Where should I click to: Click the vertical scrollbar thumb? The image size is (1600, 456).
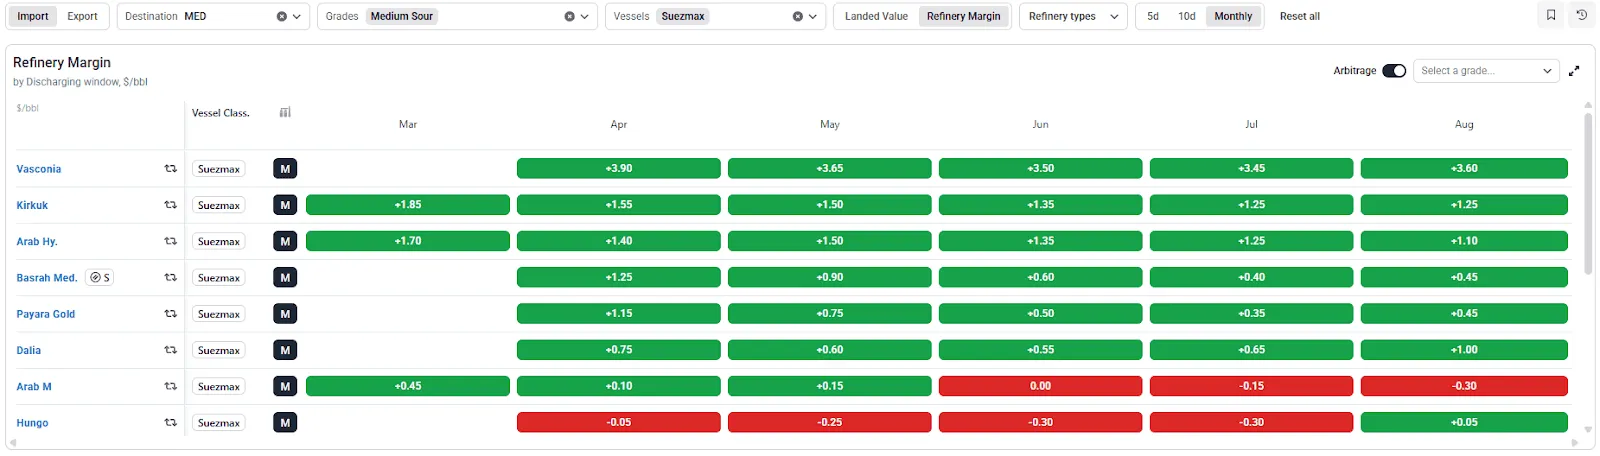1588,193
